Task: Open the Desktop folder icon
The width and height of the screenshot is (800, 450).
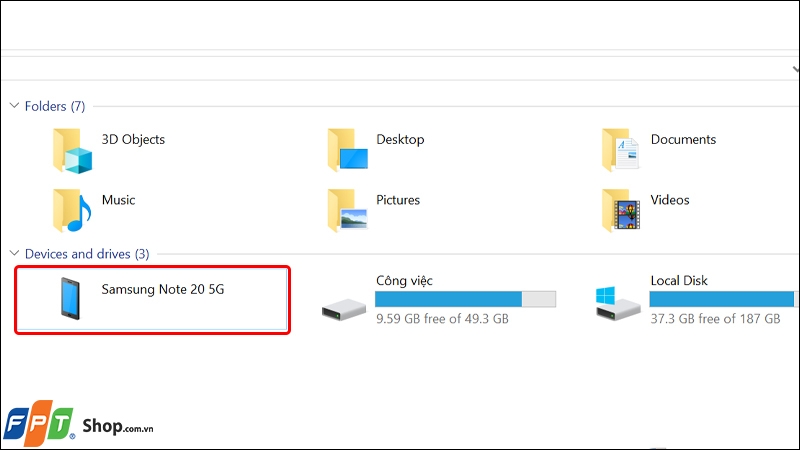Action: pos(347,149)
